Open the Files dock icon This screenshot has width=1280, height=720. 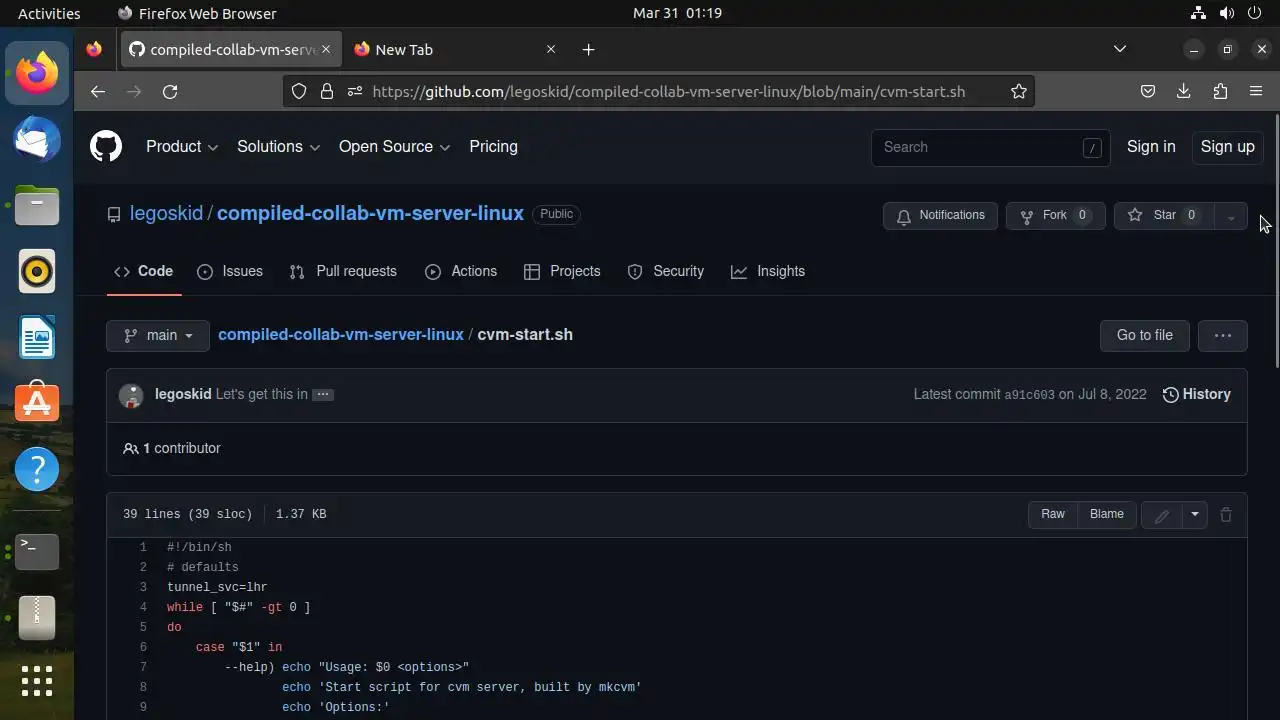[x=37, y=205]
